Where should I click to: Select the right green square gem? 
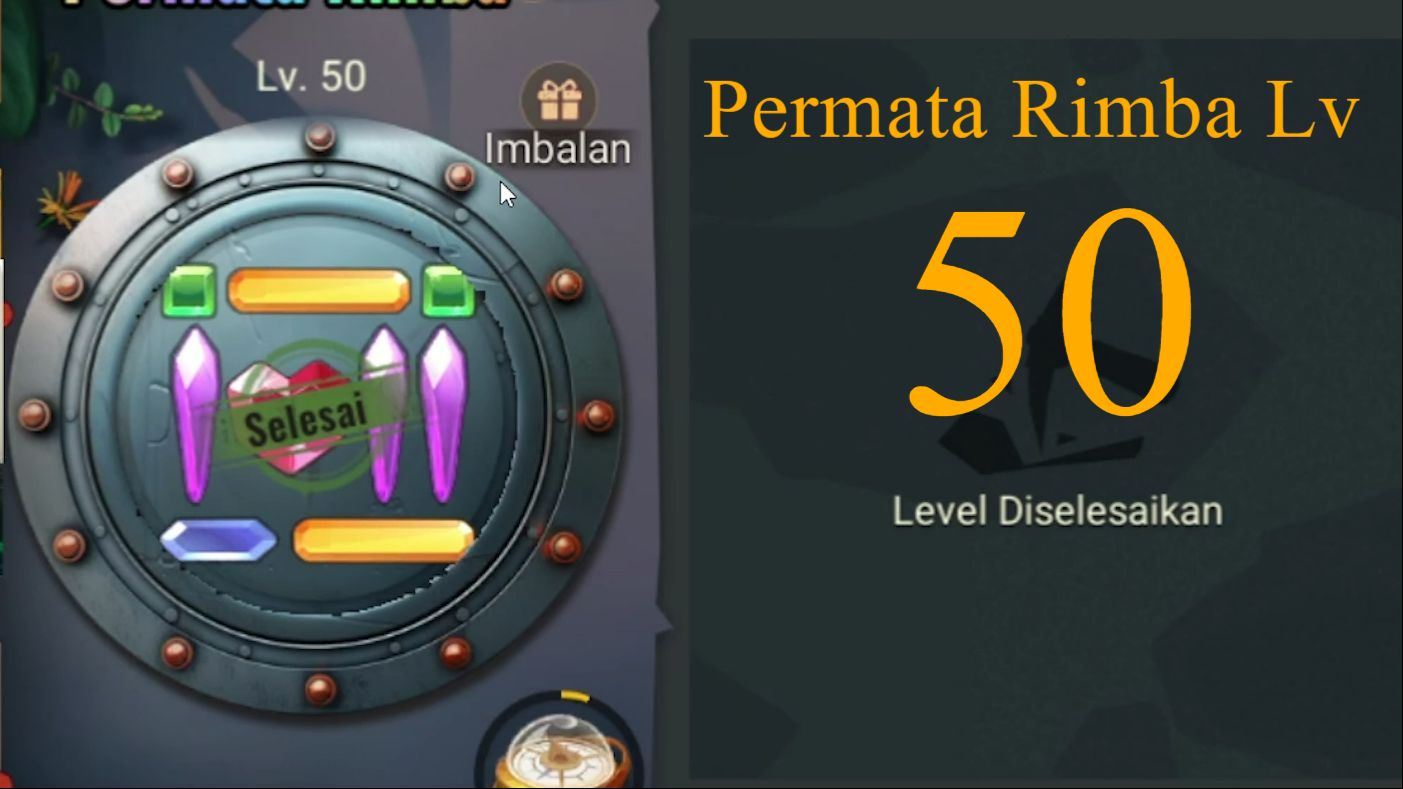(x=447, y=291)
